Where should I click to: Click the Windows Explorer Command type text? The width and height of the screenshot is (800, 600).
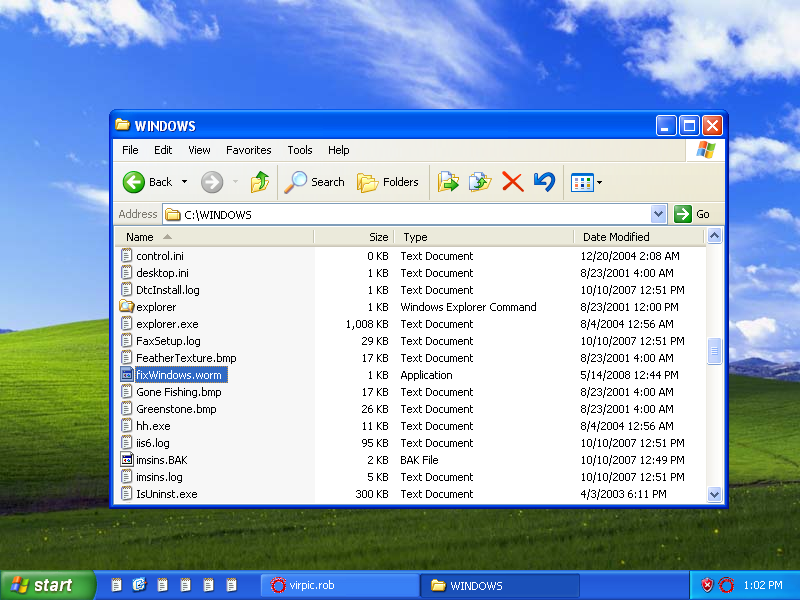[x=468, y=307]
